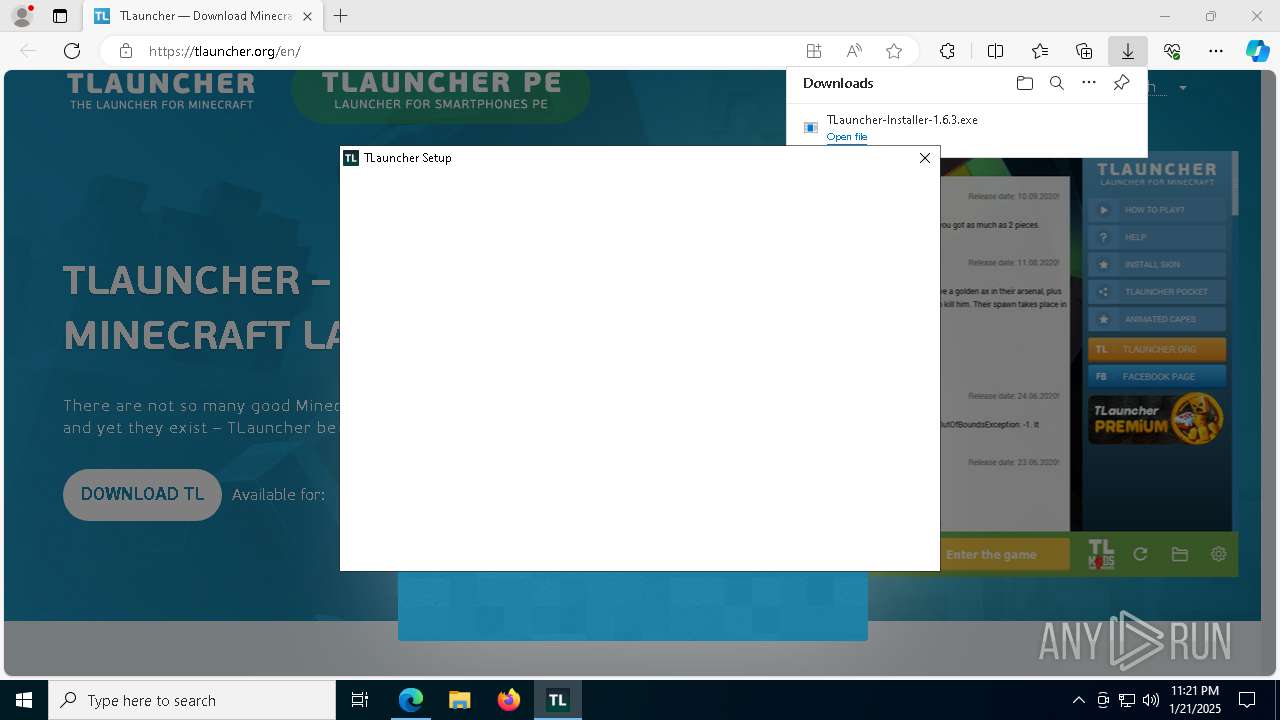
Task: Click TLAUNCHER.ORG orange button
Action: click(x=1157, y=350)
